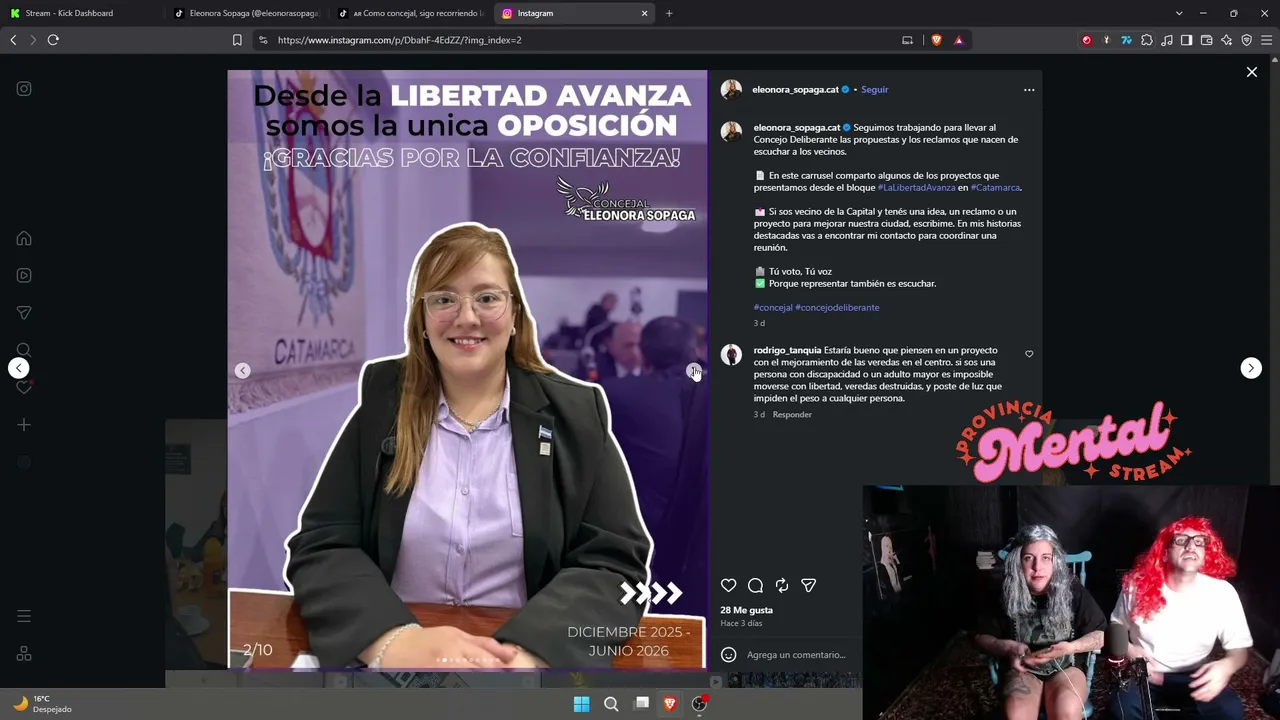Open the post's three-dot options menu
1280x720 pixels.
1029,90
